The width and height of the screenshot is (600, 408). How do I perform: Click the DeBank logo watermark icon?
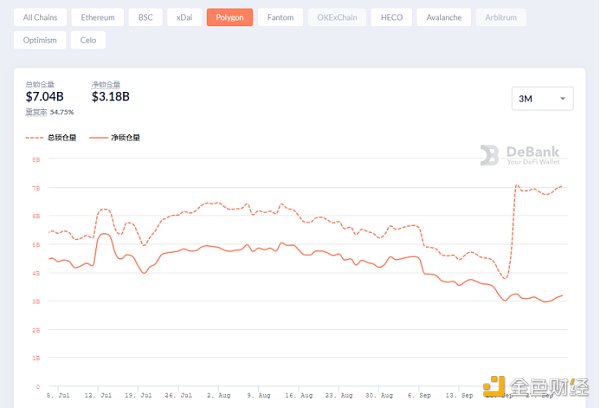pyautogui.click(x=489, y=155)
